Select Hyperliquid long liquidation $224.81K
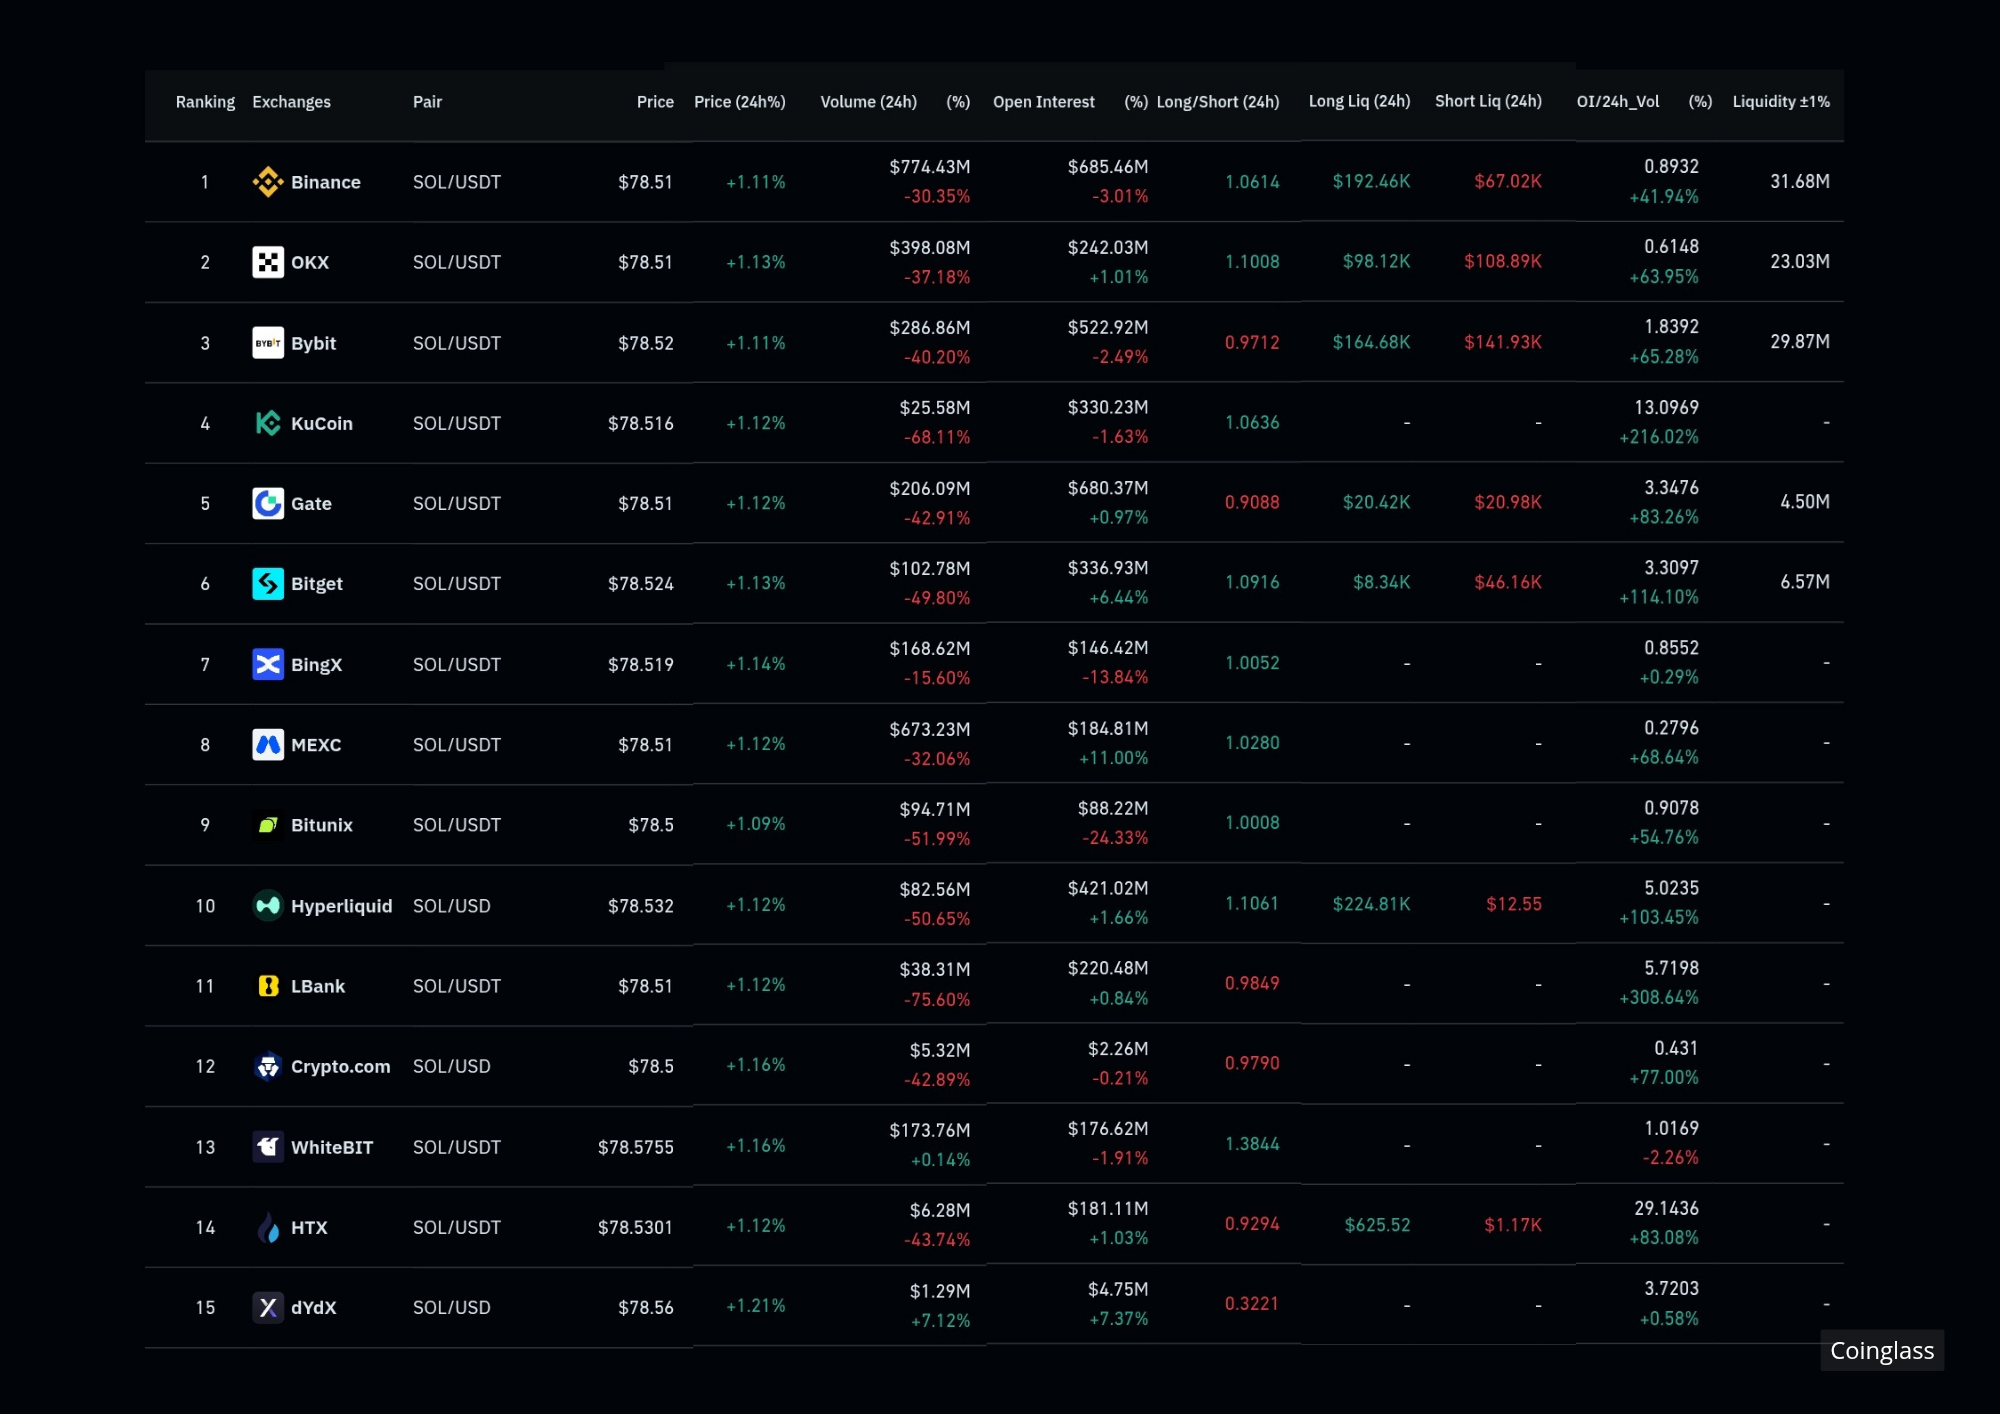Image resolution: width=2000 pixels, height=1414 pixels. pos(1371,904)
